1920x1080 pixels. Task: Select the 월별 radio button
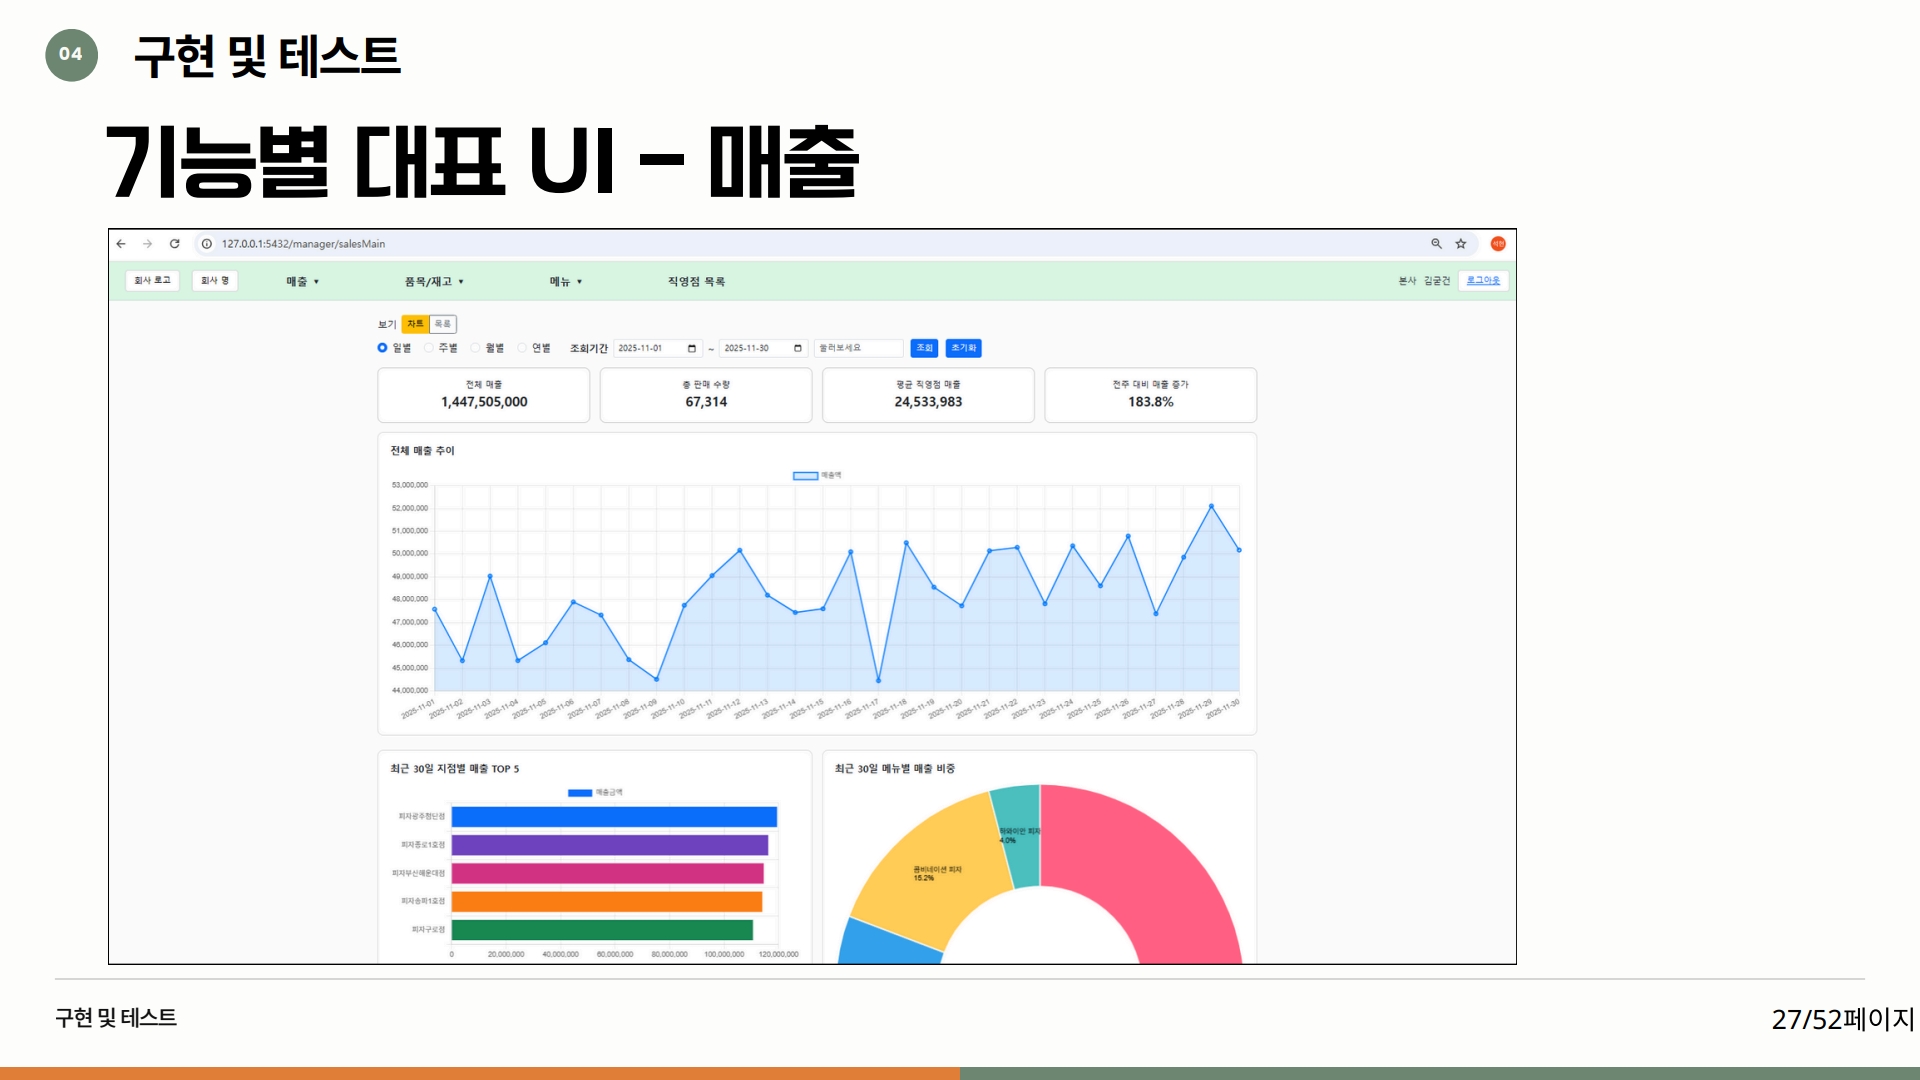point(476,348)
